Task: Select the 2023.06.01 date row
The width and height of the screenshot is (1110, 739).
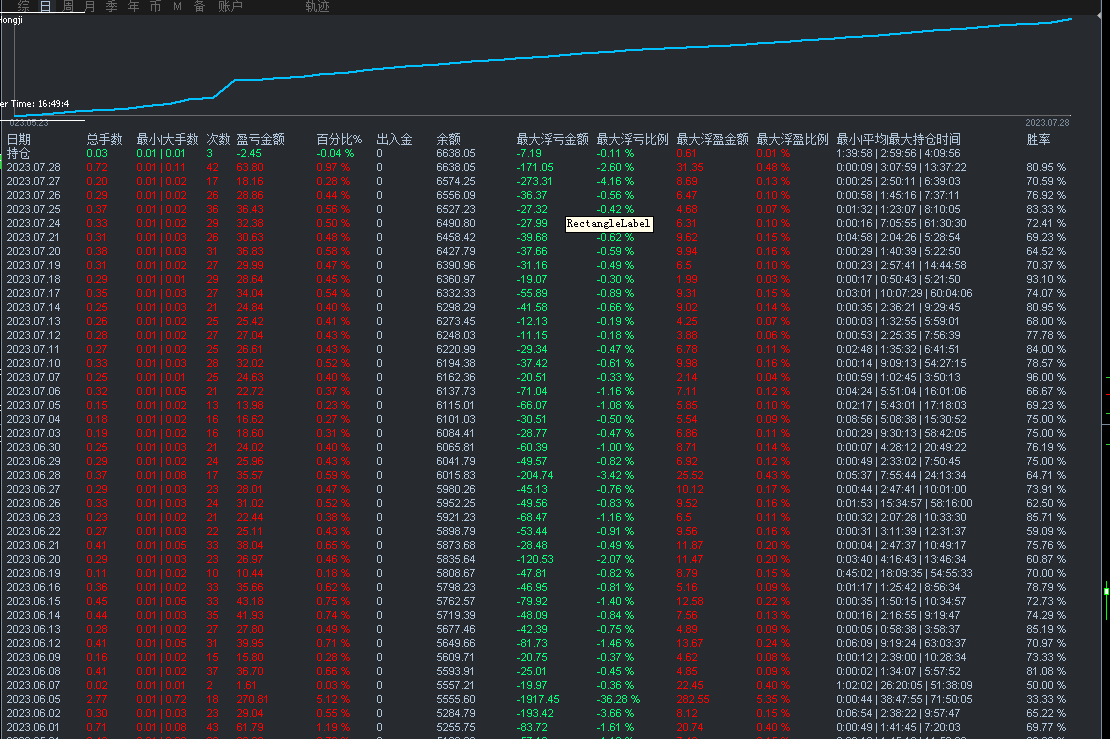Action: 34,728
